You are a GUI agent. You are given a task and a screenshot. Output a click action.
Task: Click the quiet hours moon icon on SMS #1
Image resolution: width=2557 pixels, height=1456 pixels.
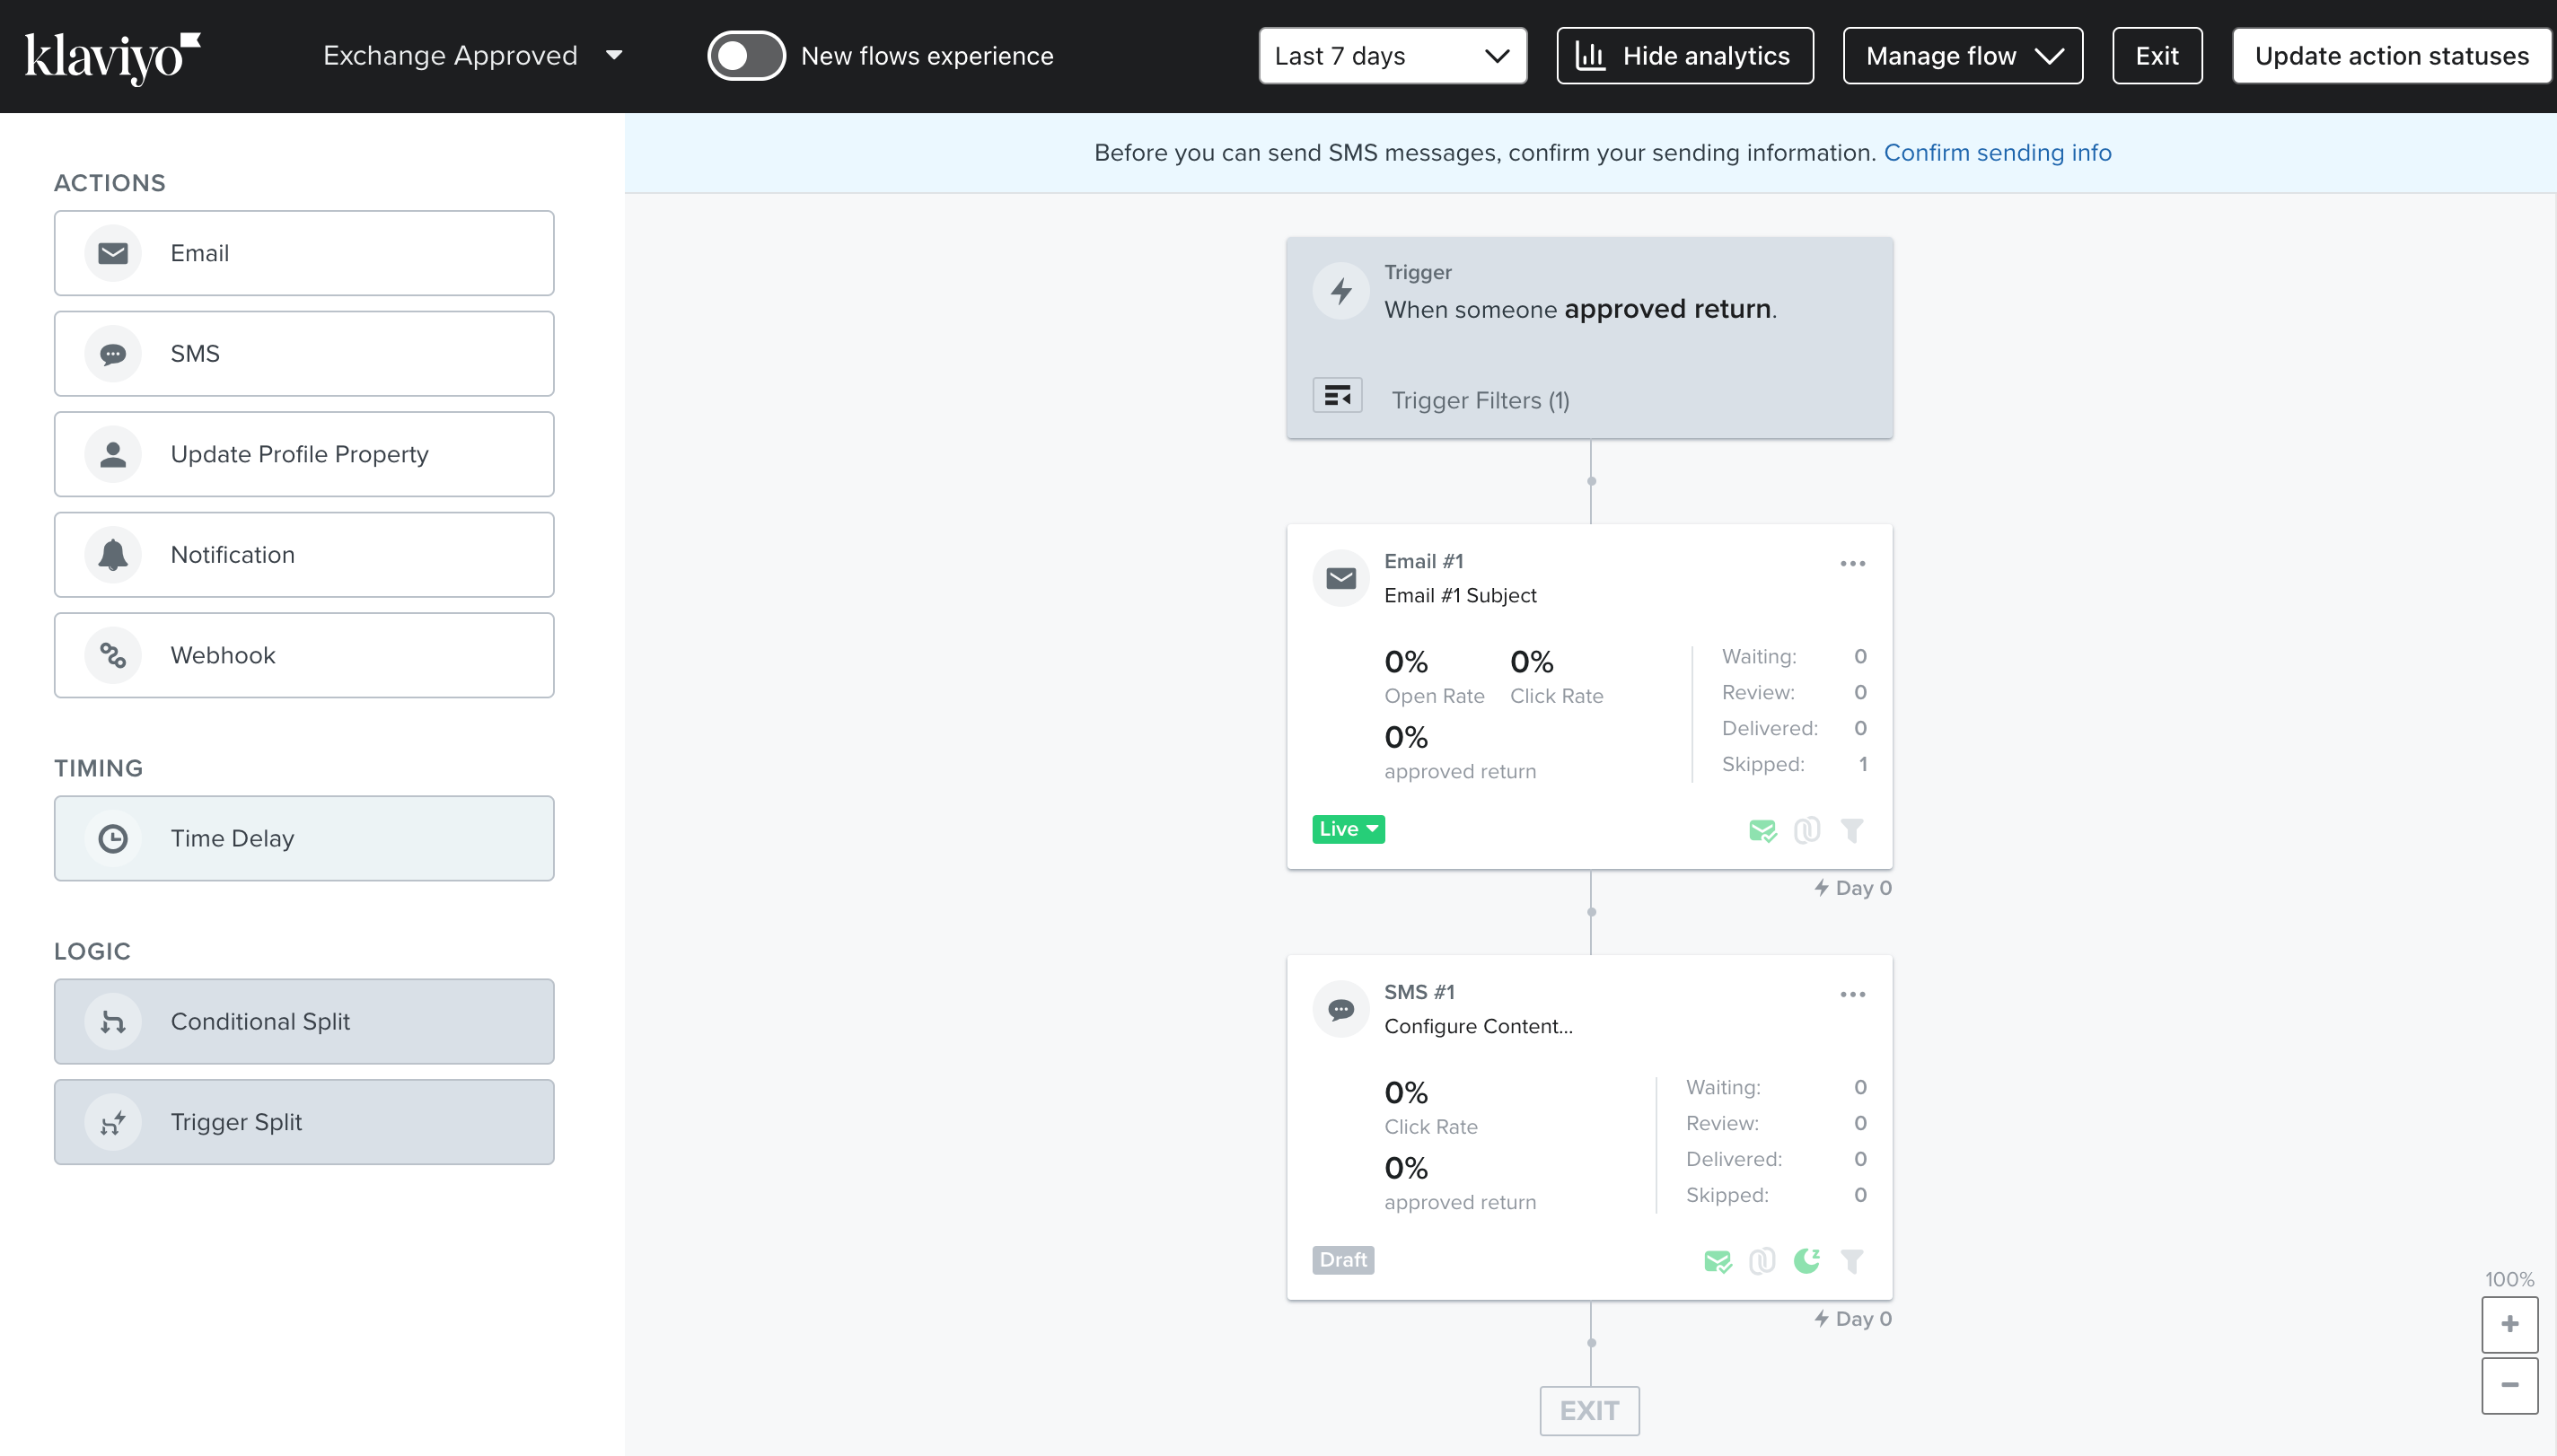click(x=1806, y=1261)
